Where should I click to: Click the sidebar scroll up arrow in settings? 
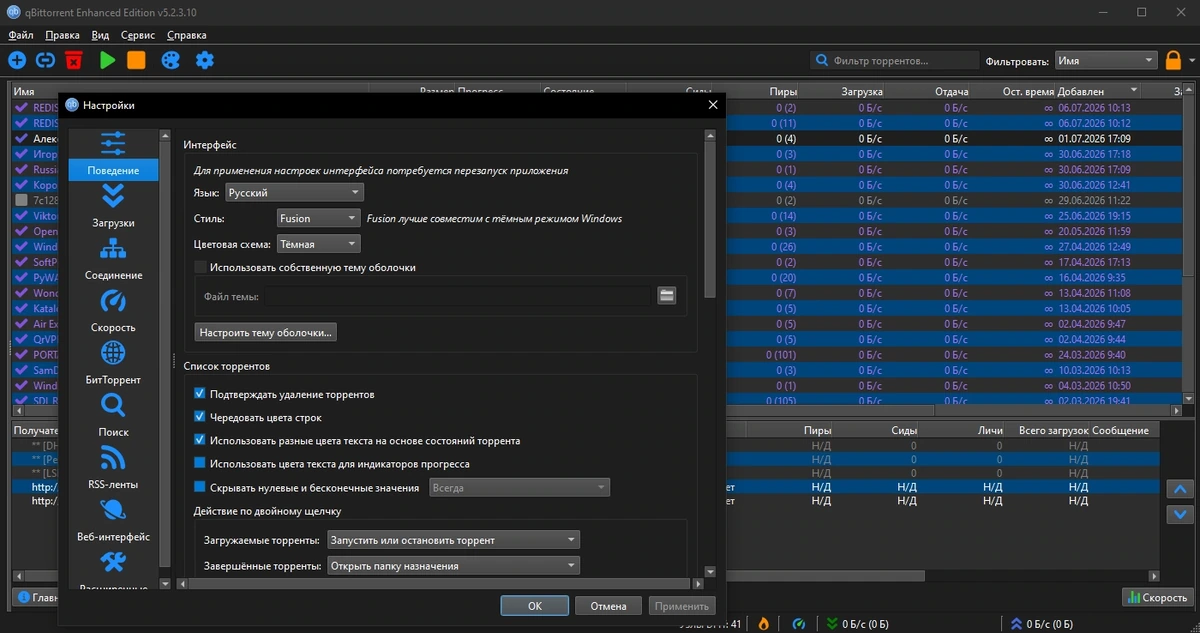point(164,135)
